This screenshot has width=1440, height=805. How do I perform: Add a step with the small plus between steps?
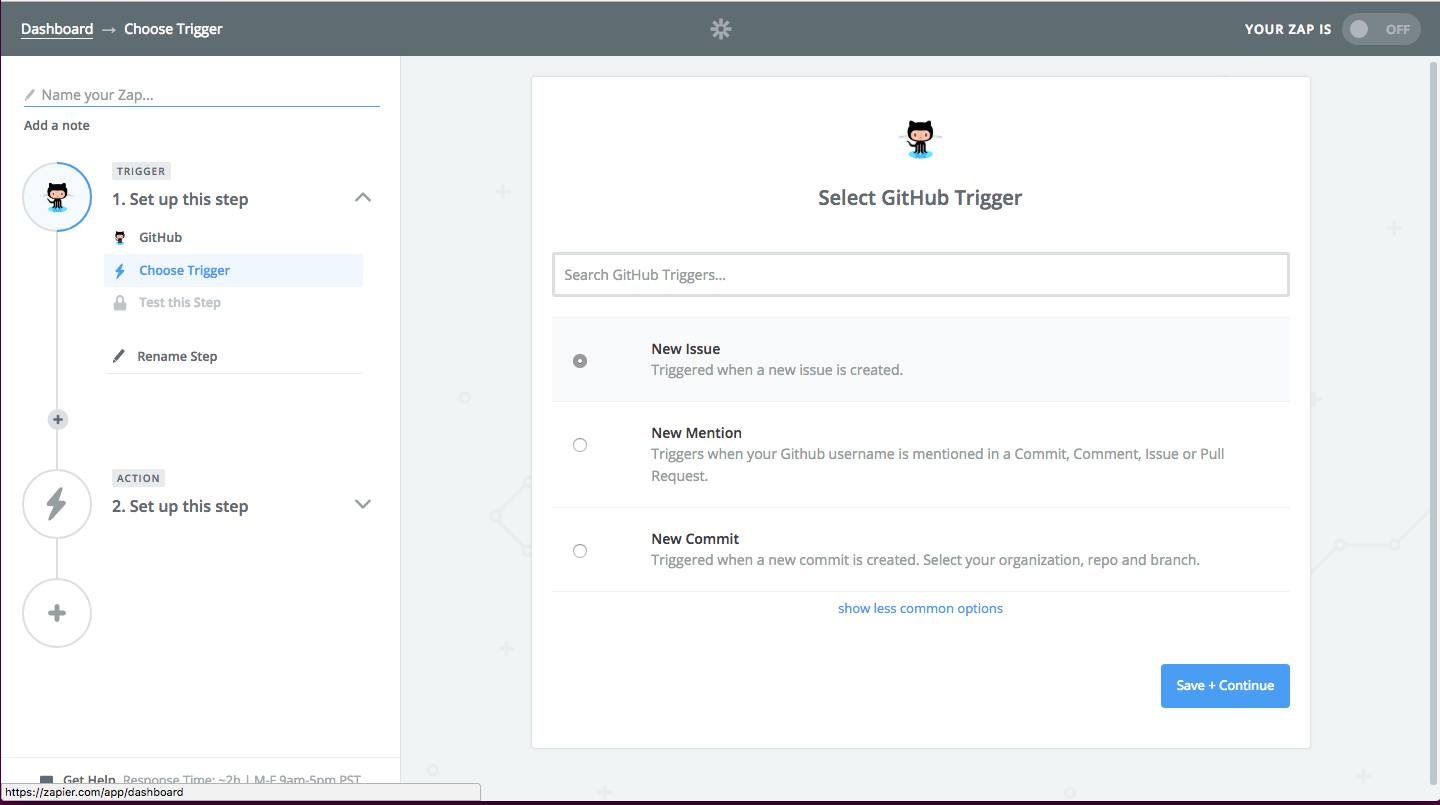coord(57,420)
